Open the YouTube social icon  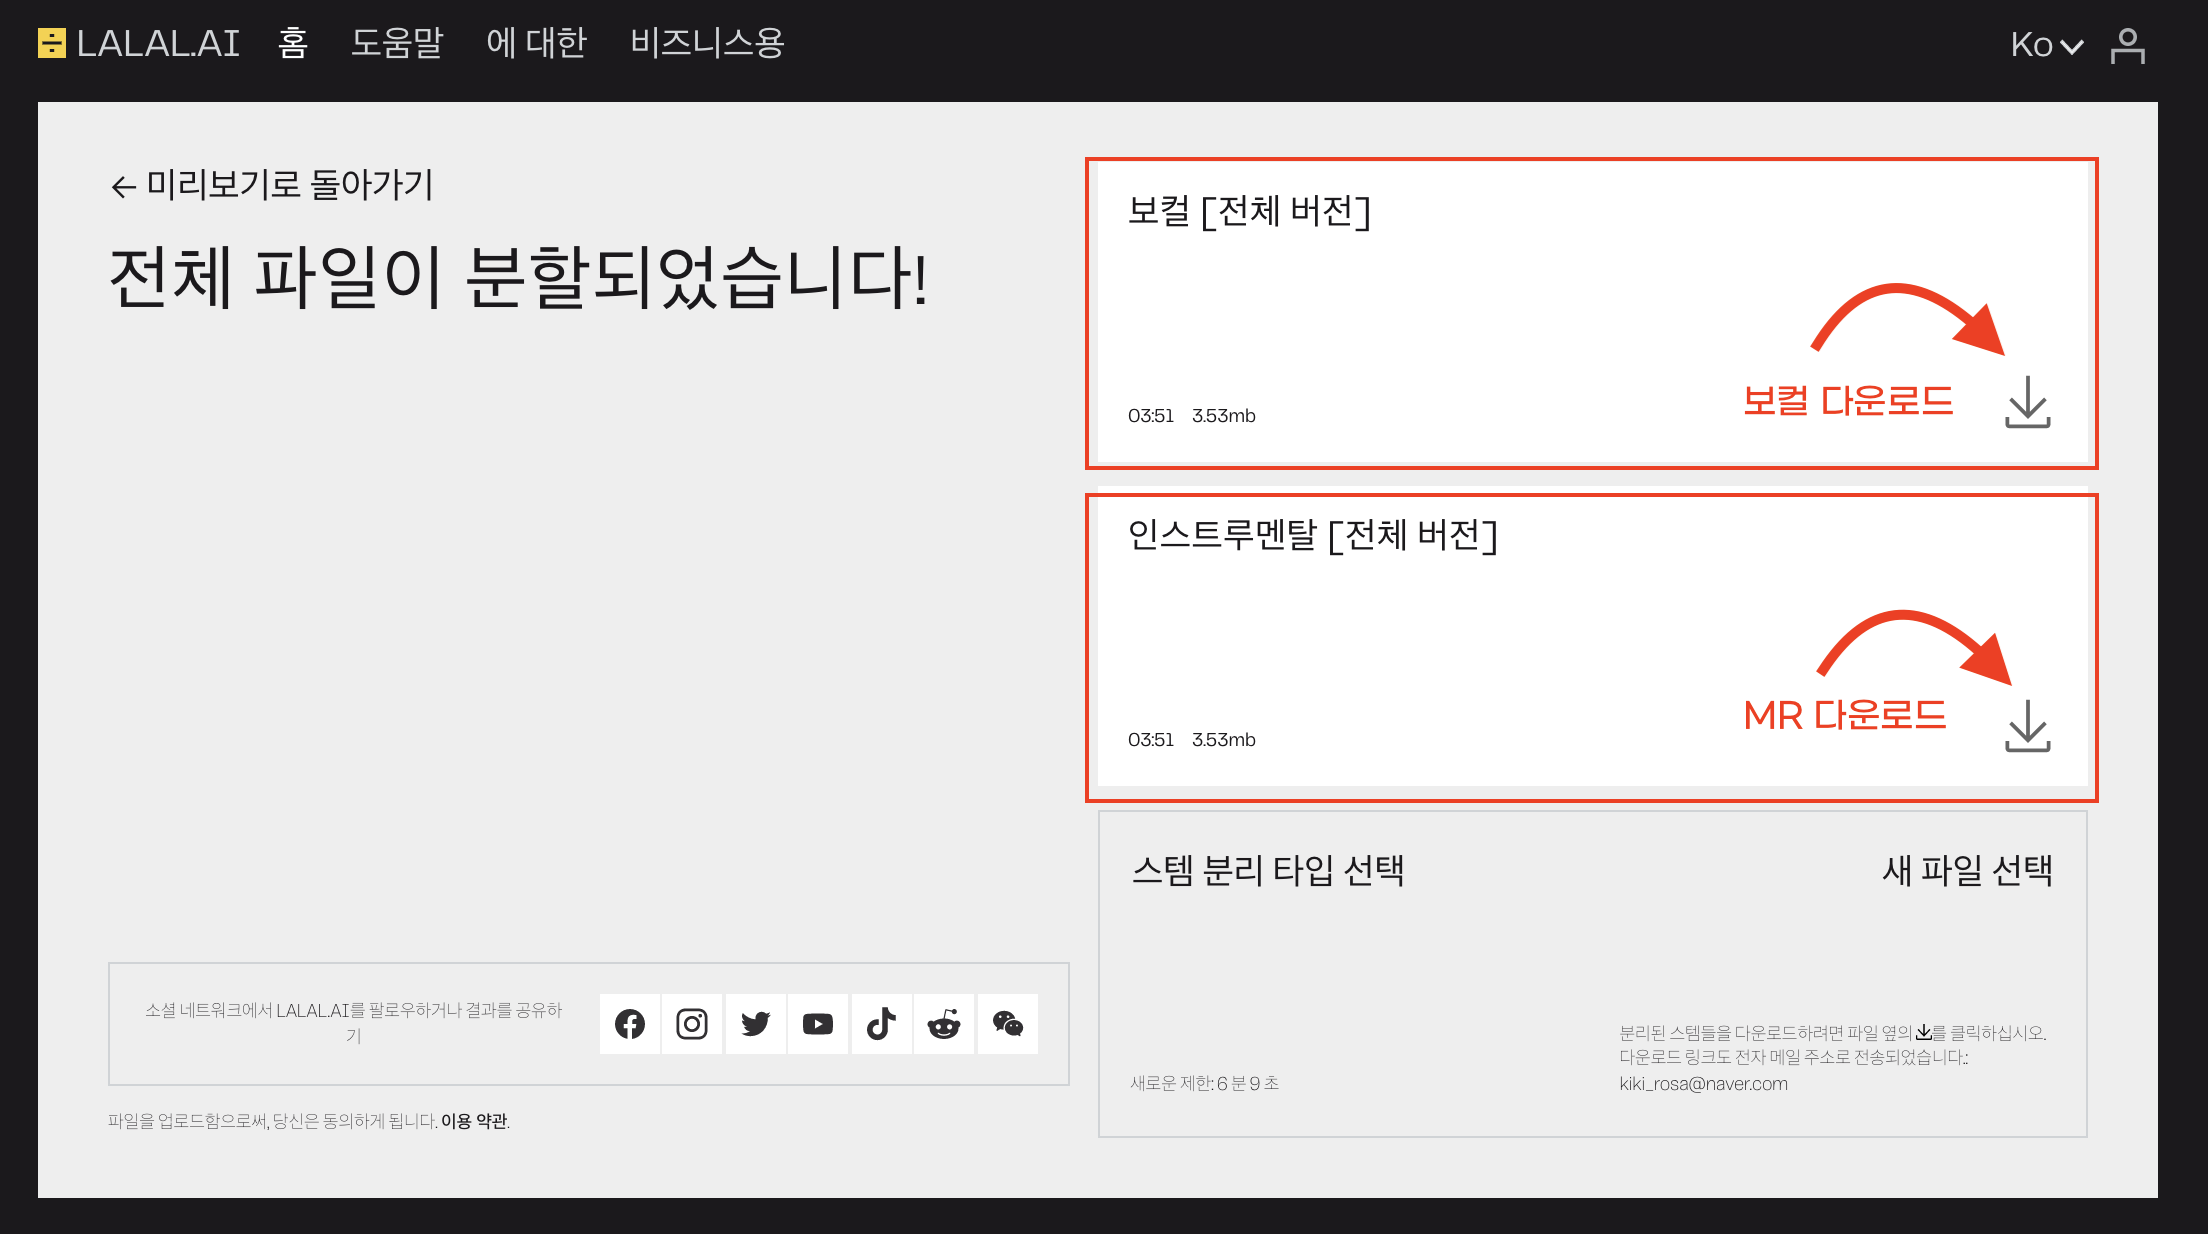(x=818, y=1024)
